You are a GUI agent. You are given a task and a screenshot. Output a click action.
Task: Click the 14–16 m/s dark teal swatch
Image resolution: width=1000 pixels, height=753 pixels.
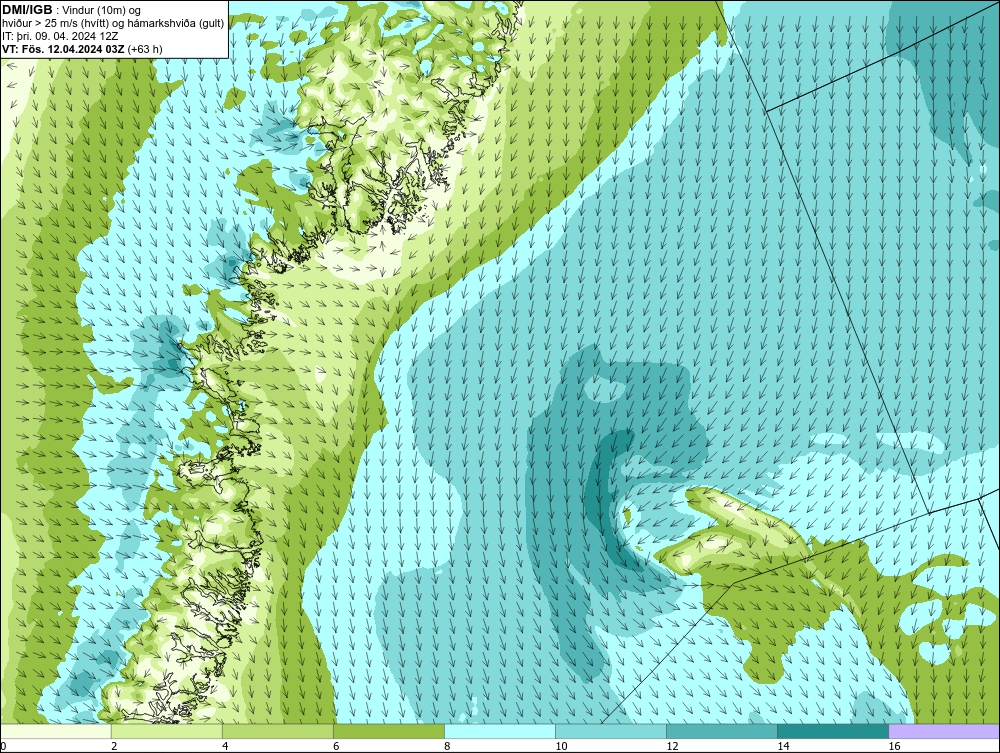click(x=833, y=731)
